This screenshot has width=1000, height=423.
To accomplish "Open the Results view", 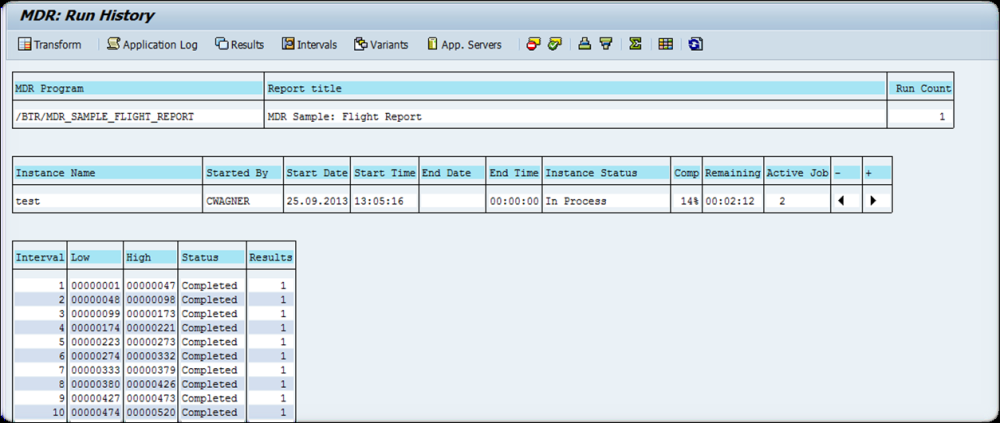I will pos(239,45).
